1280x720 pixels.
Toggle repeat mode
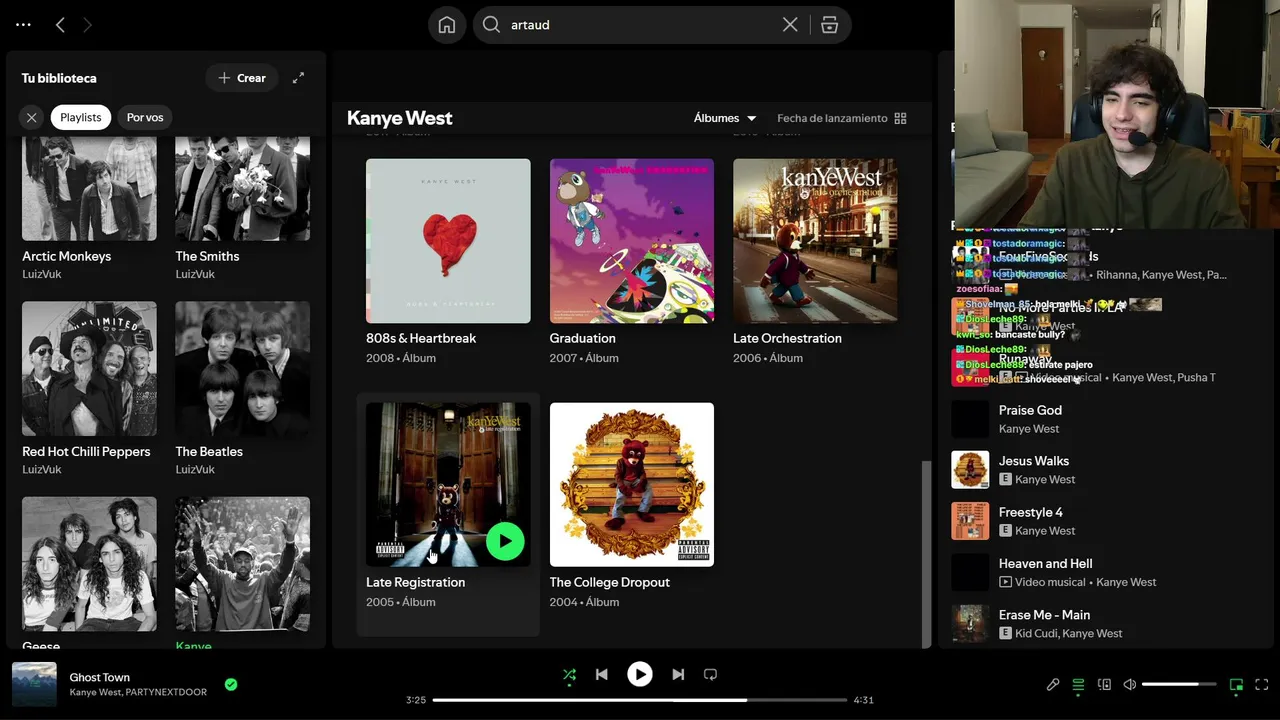click(710, 675)
